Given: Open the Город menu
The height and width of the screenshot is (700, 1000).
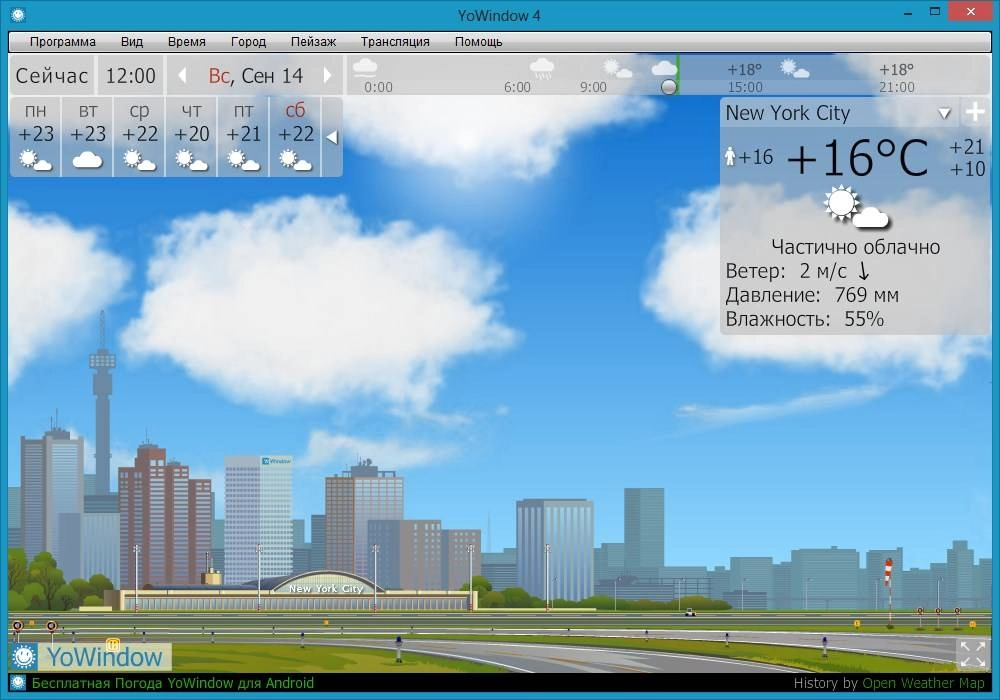Looking at the screenshot, I should [x=248, y=42].
